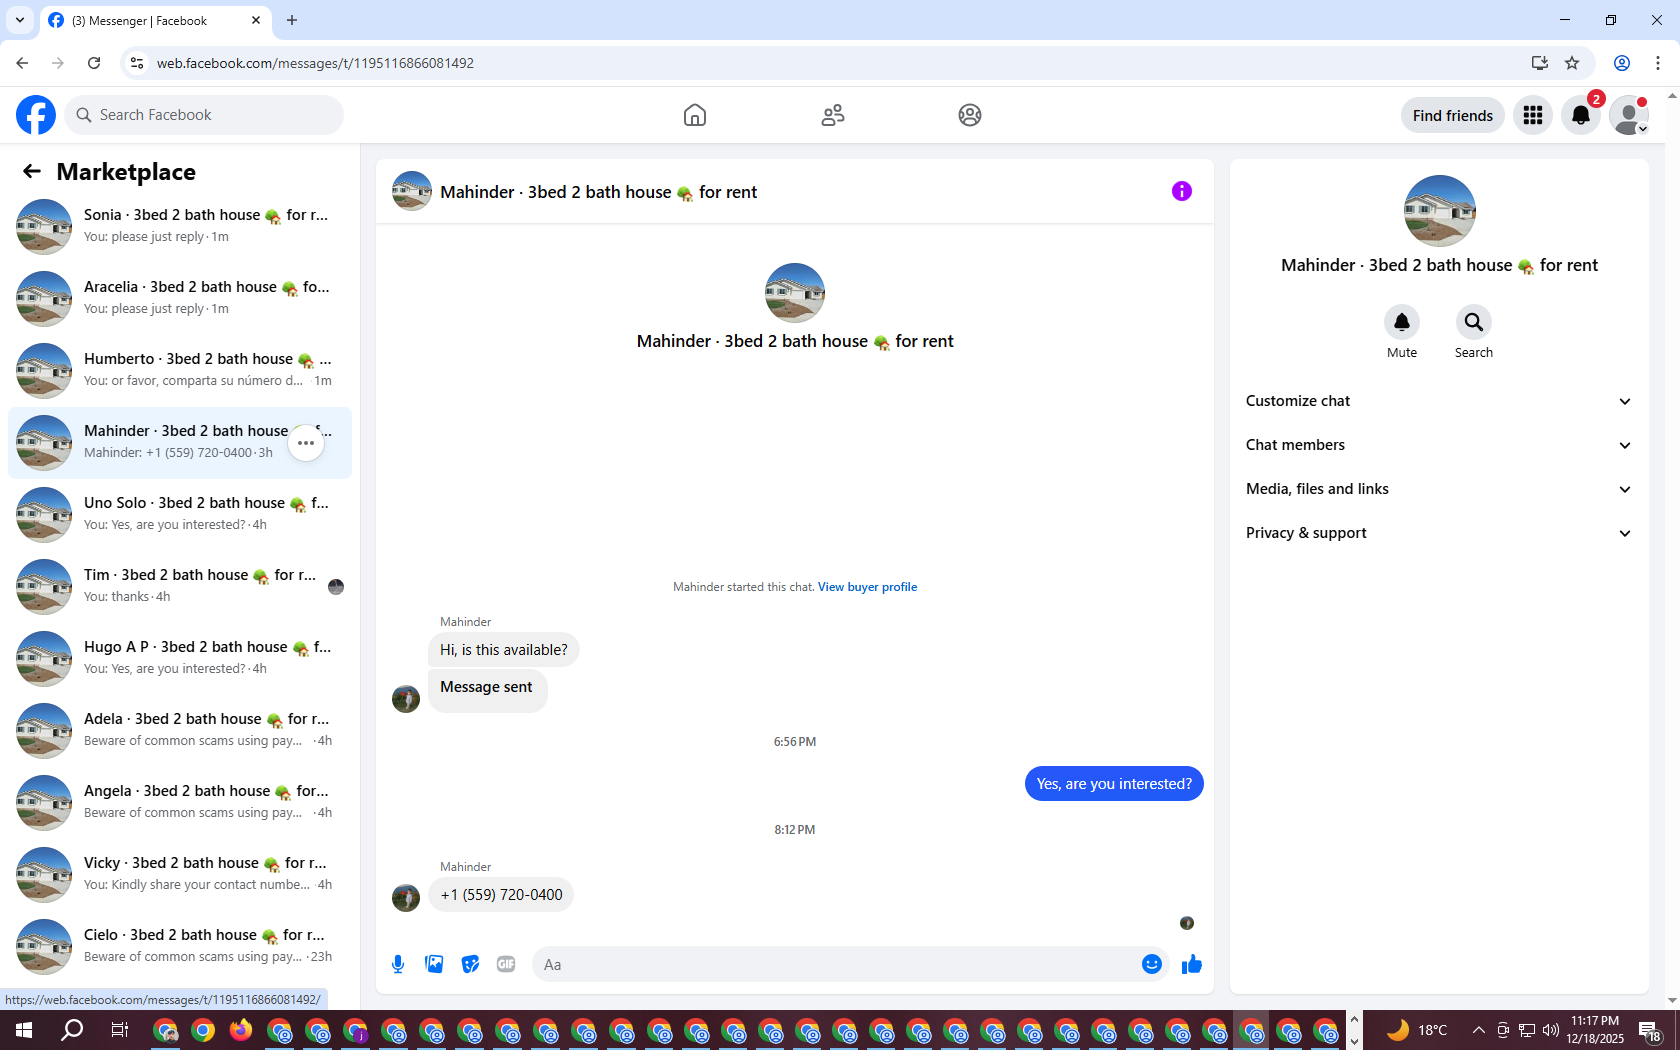Go to the Home feed icon

pos(695,115)
